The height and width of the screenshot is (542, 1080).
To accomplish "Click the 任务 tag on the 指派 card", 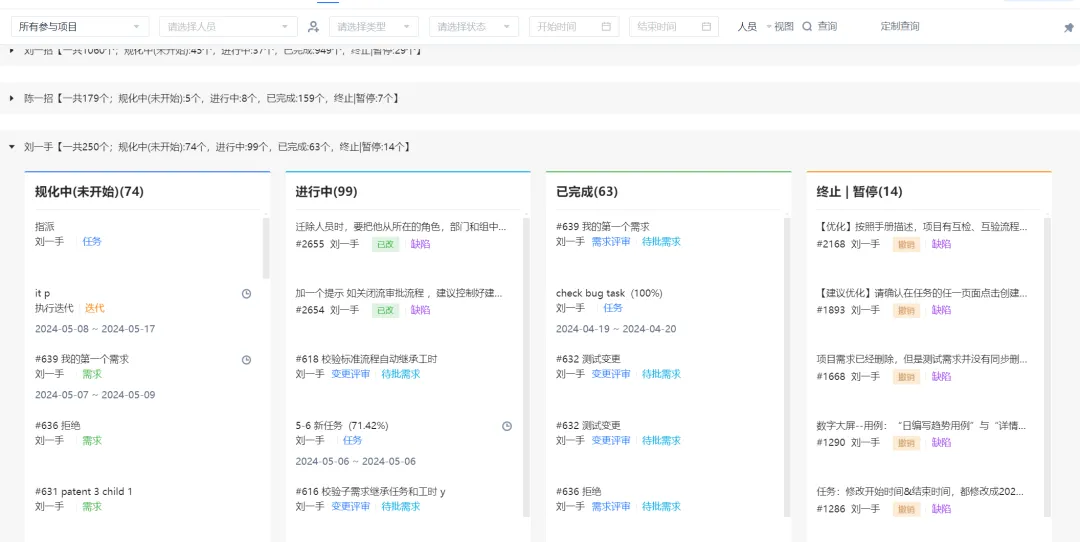I will [x=92, y=242].
